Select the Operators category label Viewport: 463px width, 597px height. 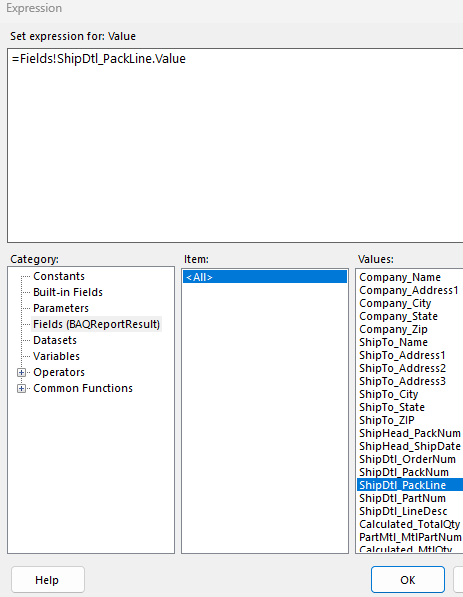pos(59,372)
